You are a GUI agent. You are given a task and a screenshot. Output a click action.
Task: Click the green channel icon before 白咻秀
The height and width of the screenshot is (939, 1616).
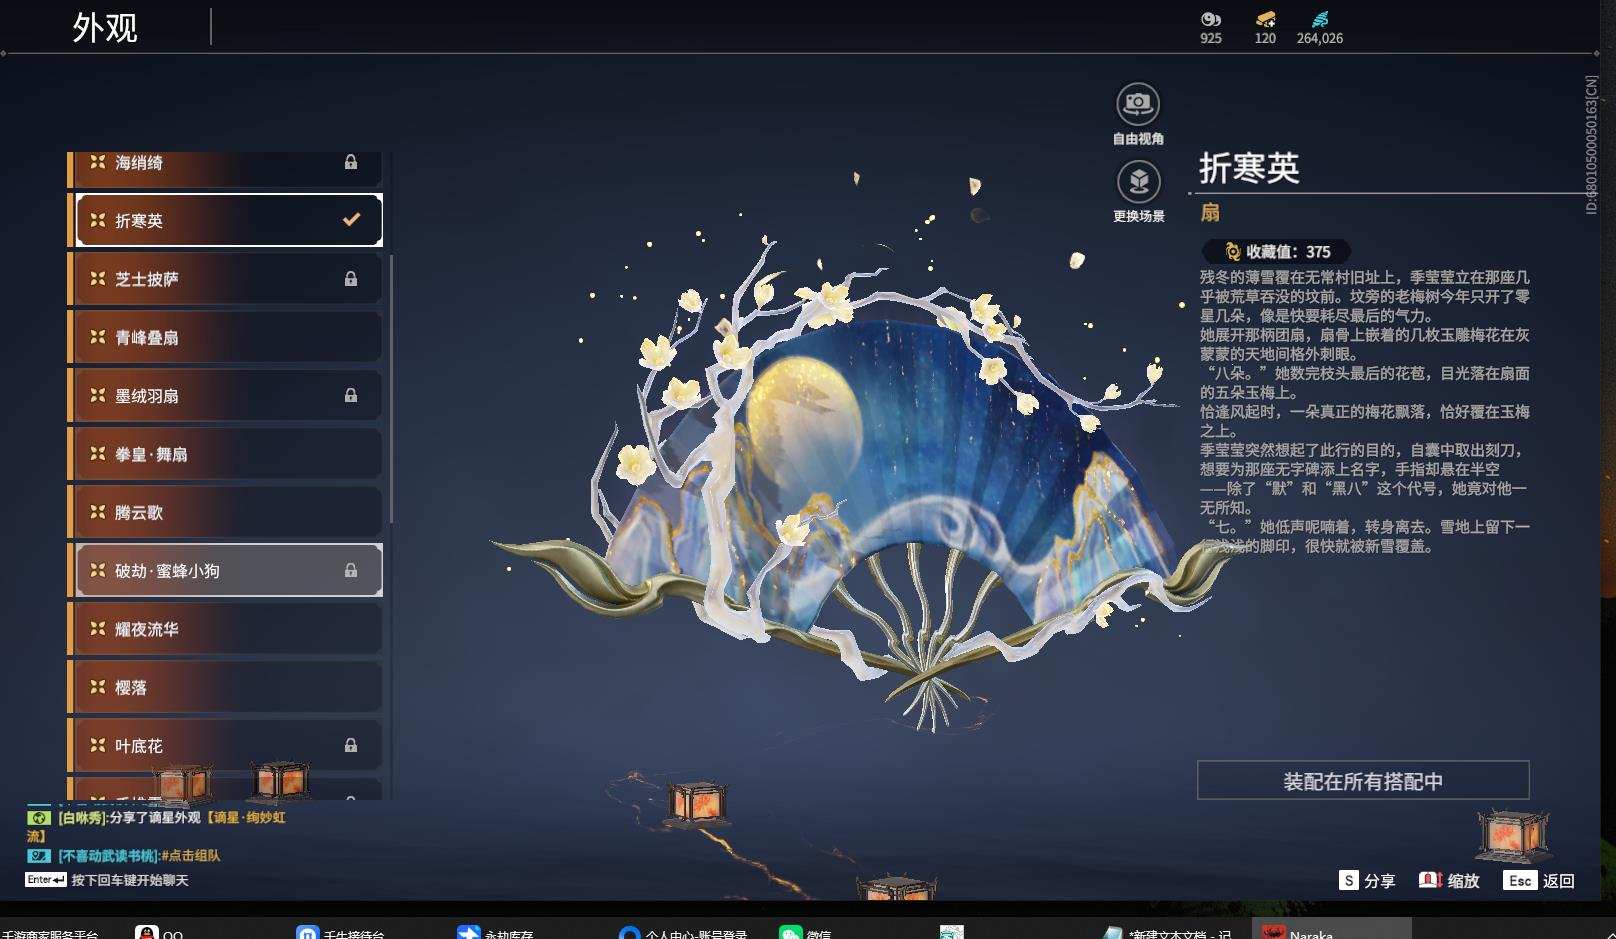point(38,817)
